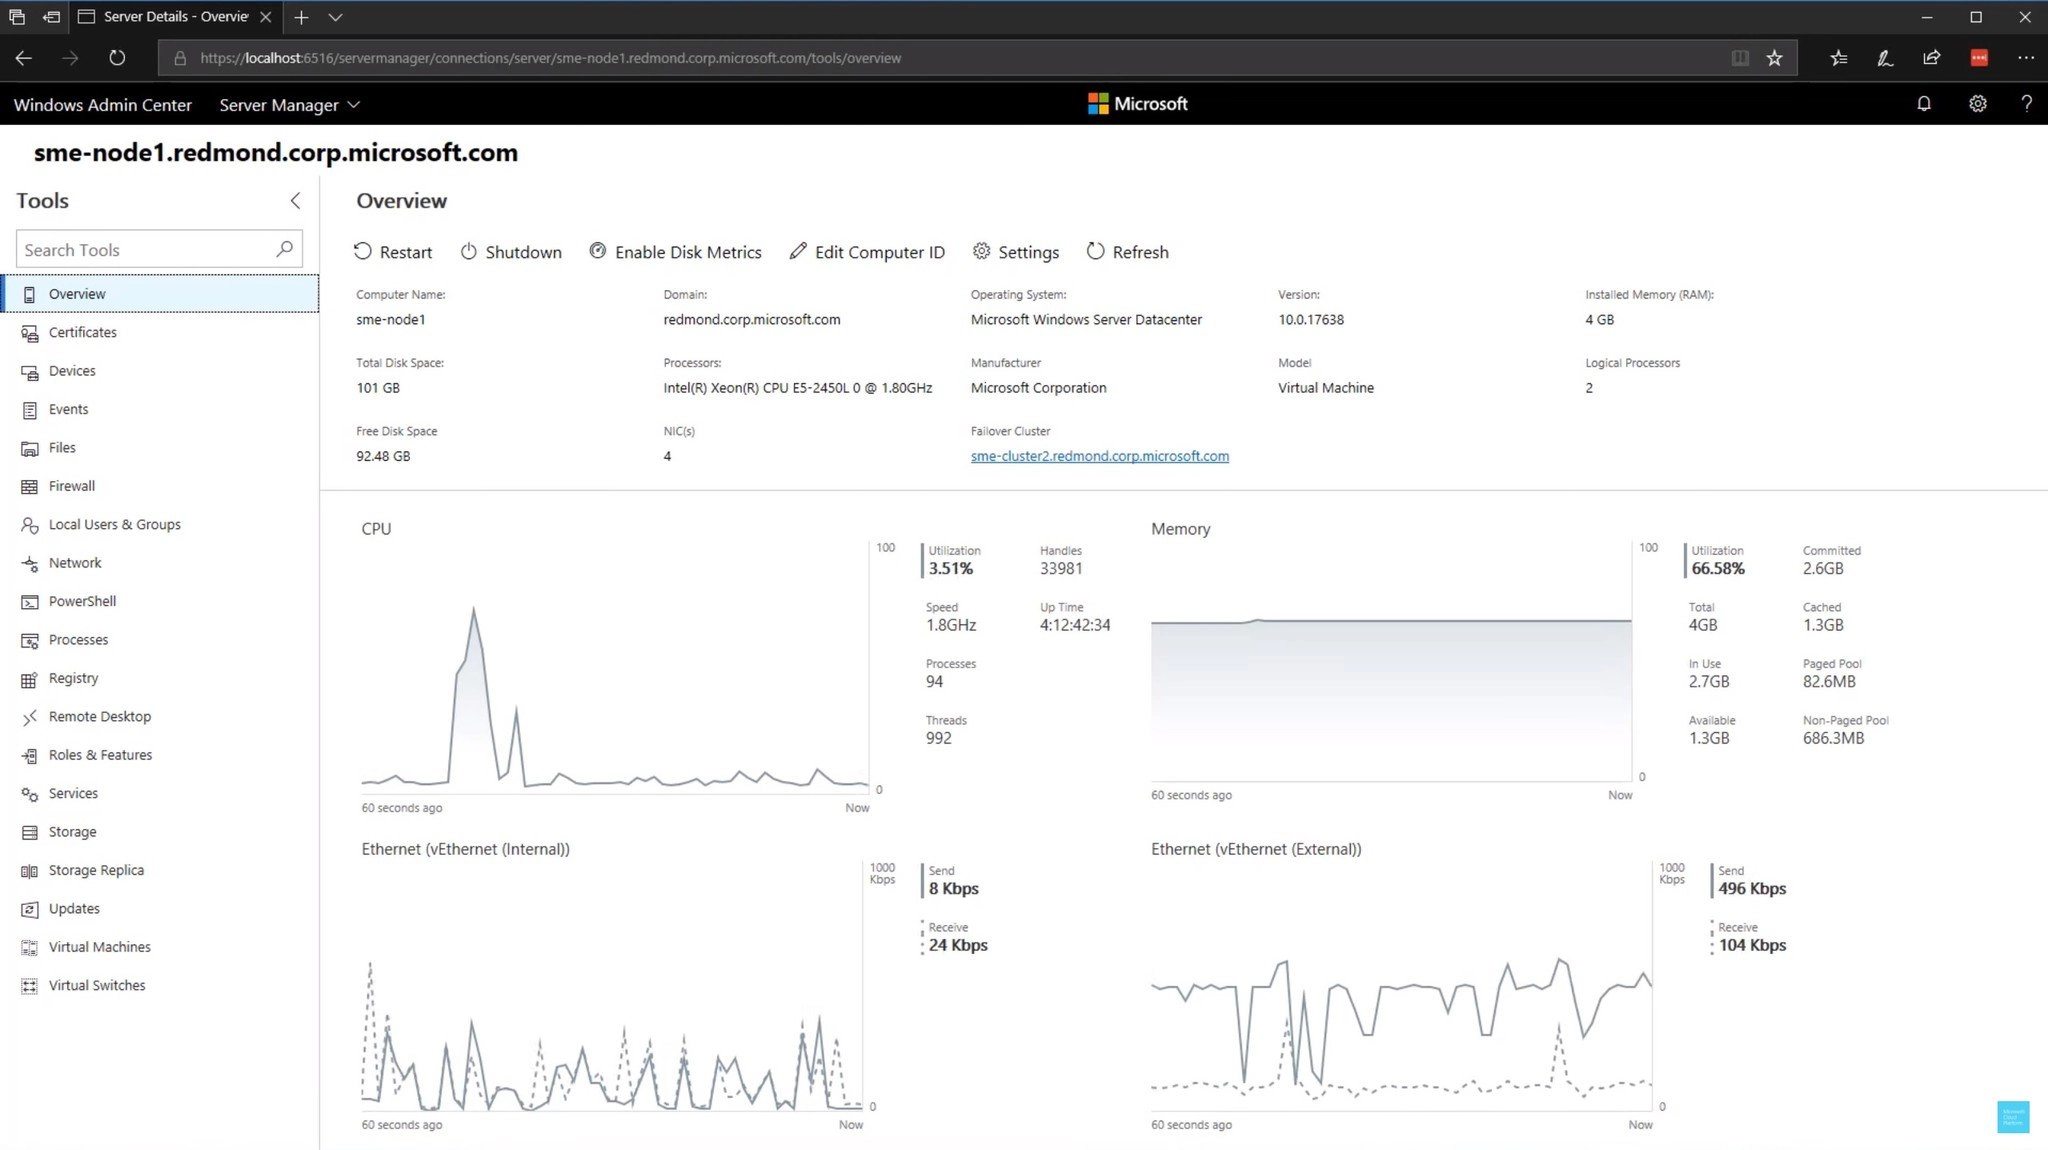The height and width of the screenshot is (1150, 2048).
Task: Go to Storage Replica tool
Action: click(x=96, y=870)
